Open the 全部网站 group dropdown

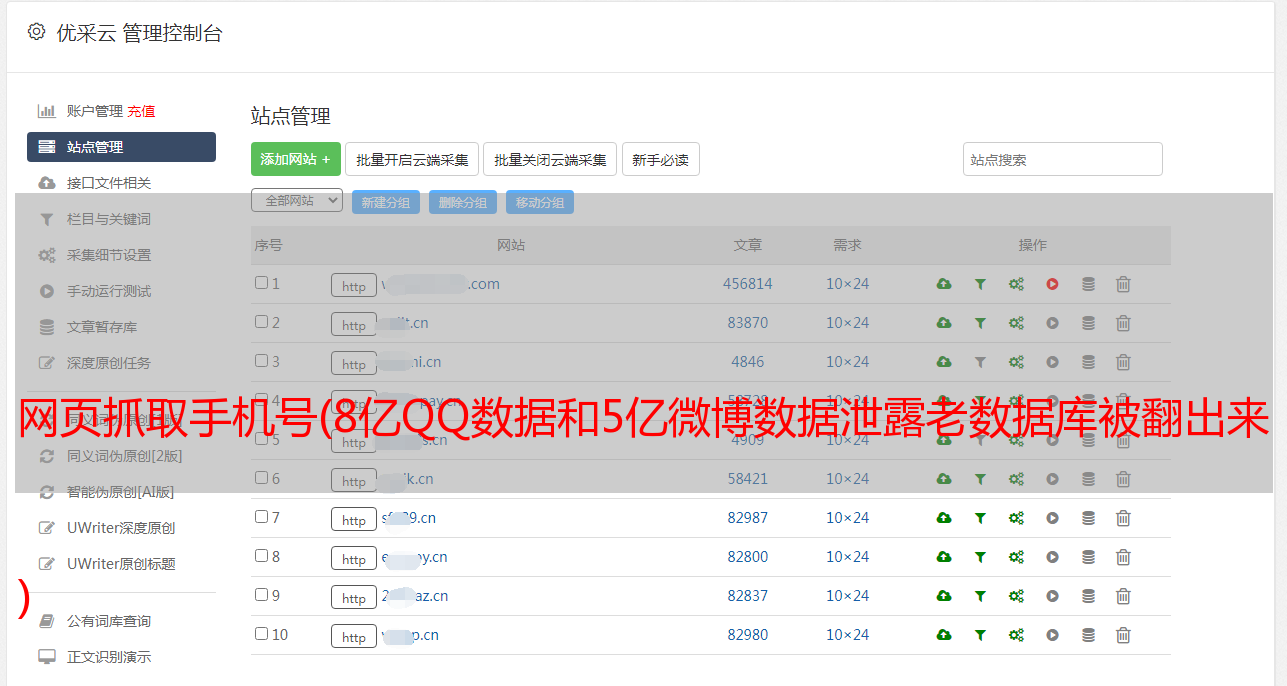click(x=297, y=201)
